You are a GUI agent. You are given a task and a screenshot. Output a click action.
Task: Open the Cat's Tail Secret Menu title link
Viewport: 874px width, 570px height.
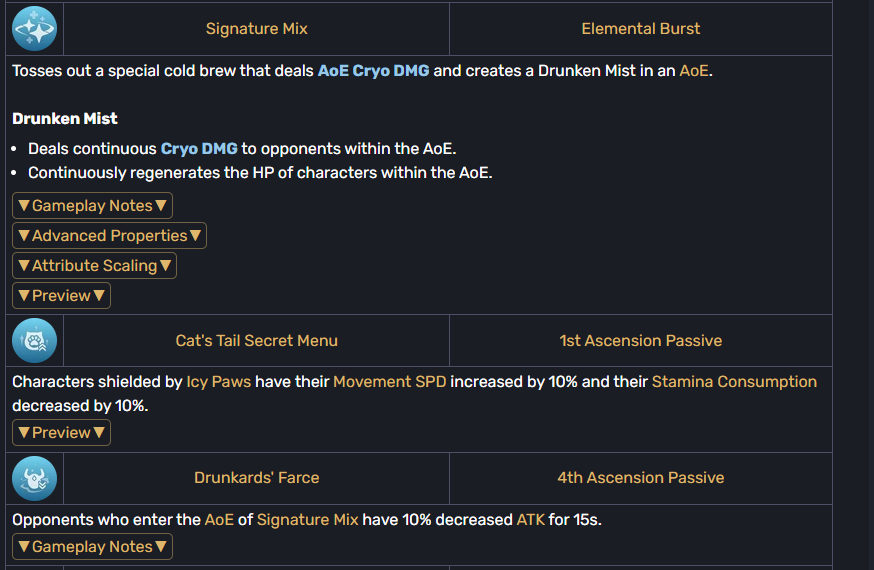(256, 340)
